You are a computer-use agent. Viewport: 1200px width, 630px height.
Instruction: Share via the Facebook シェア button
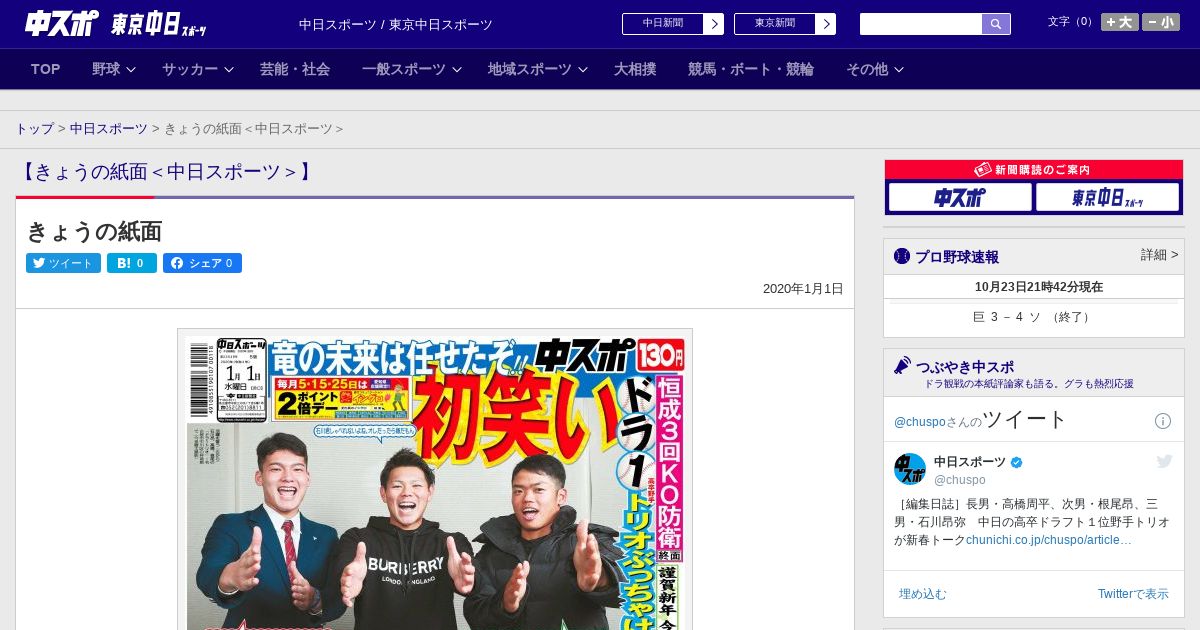tap(202, 263)
